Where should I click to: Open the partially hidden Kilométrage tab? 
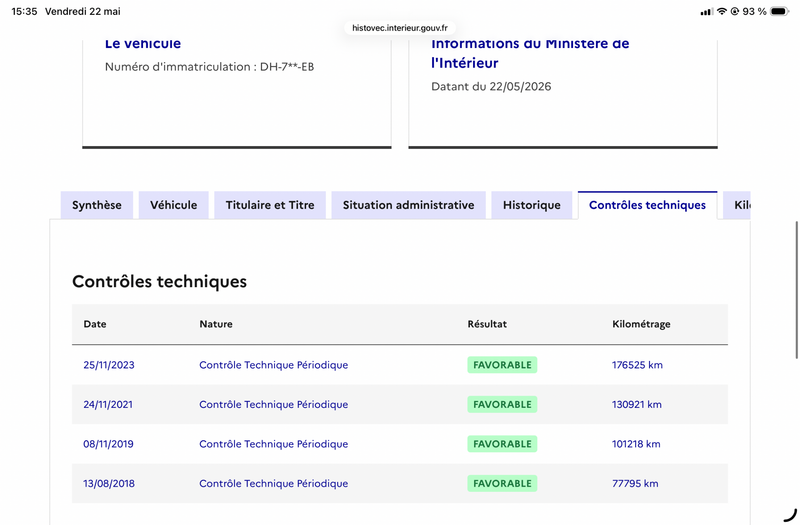click(x=737, y=205)
